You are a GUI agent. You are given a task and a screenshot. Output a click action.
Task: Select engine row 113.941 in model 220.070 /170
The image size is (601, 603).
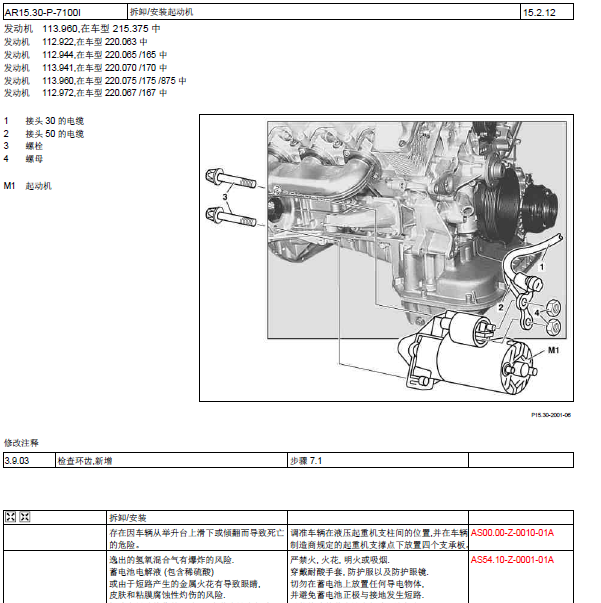tap(85, 68)
